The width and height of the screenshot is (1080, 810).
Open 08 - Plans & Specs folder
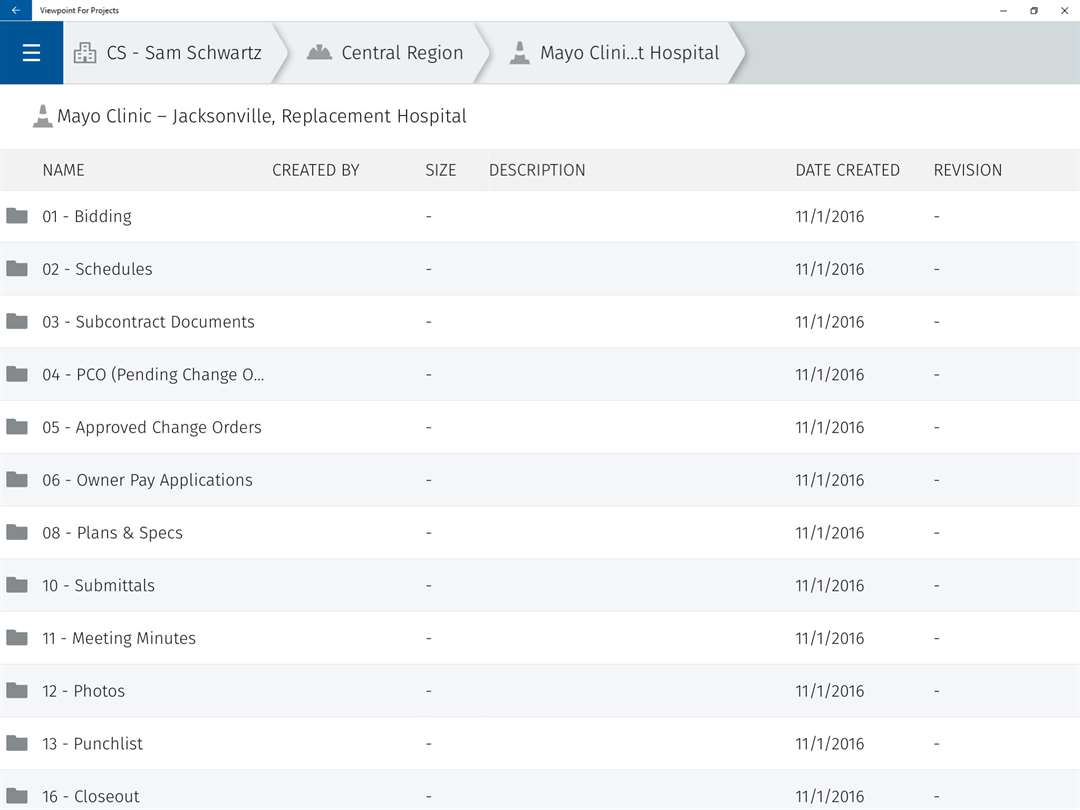point(112,533)
